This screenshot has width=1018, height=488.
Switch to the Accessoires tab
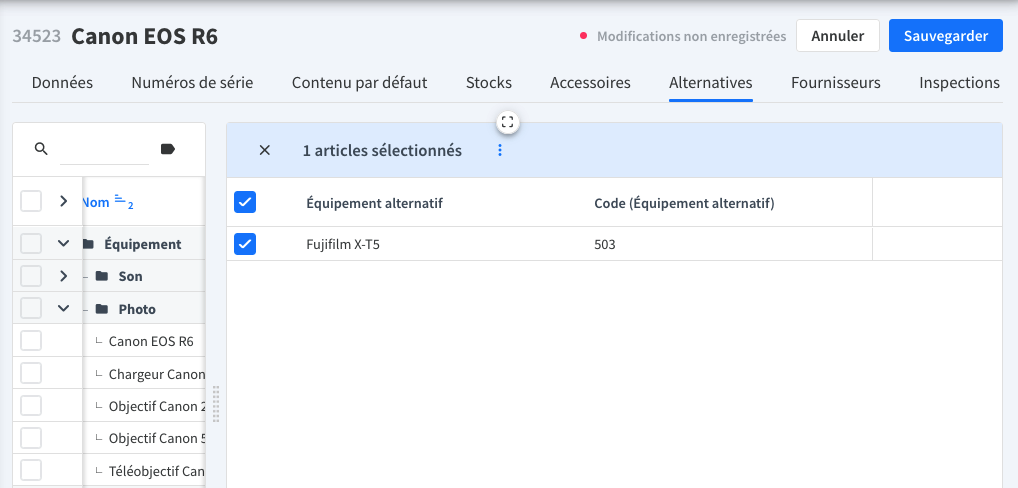click(x=590, y=83)
